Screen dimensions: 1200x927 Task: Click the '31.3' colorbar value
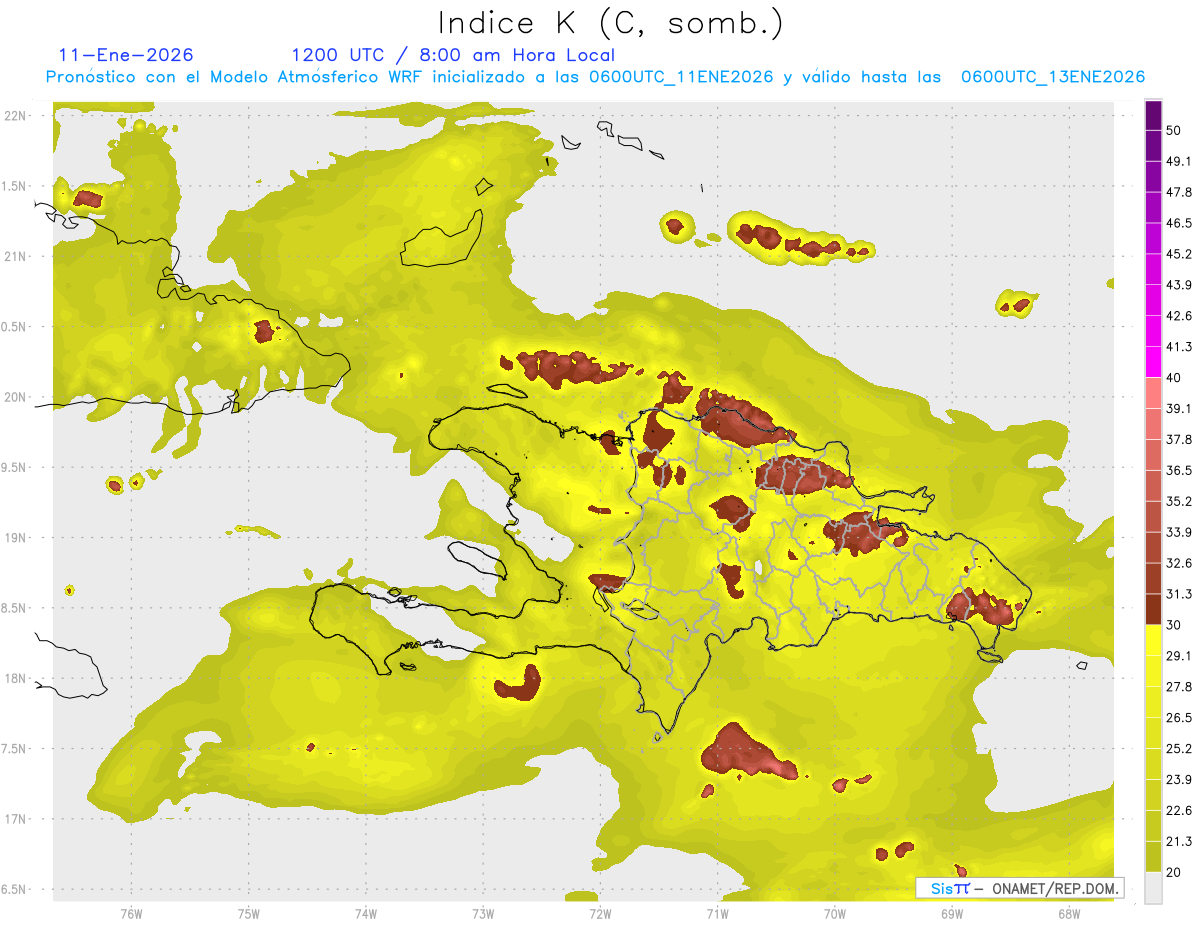coord(1179,594)
